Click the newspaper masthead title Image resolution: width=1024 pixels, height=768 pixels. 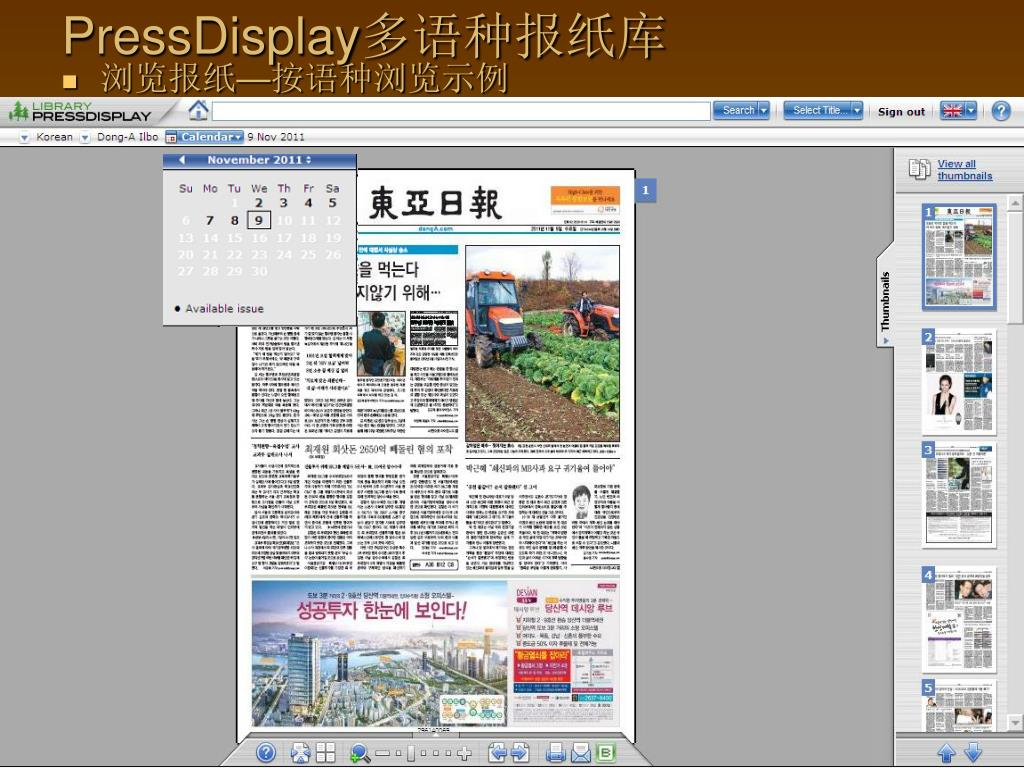[x=436, y=202]
